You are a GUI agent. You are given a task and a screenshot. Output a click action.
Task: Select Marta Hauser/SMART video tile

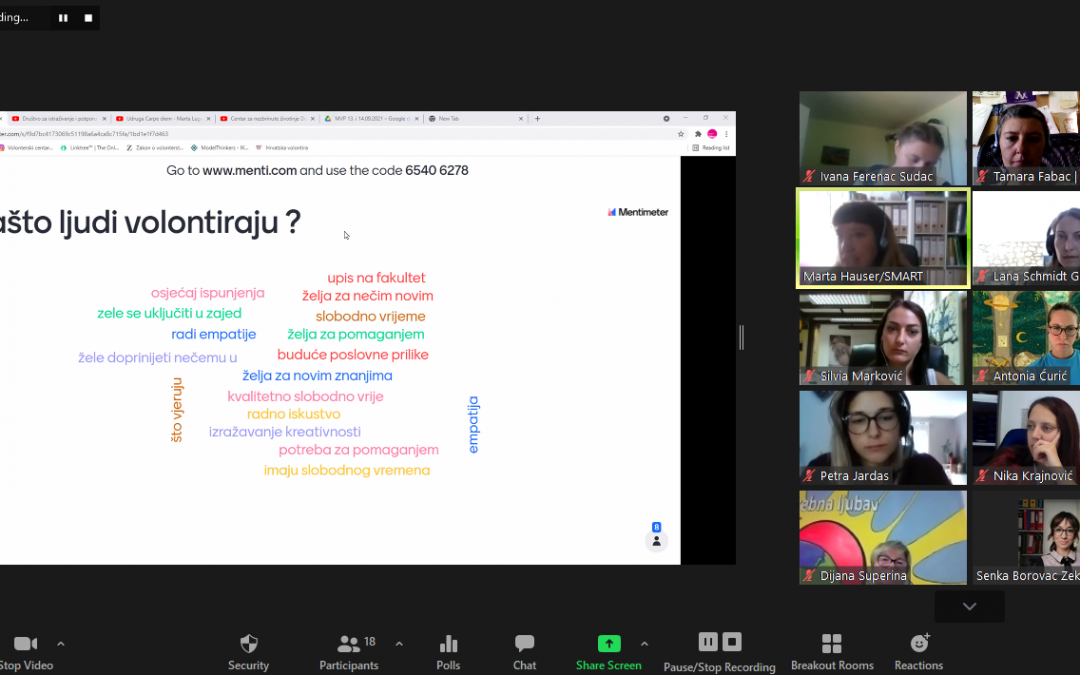pos(883,238)
